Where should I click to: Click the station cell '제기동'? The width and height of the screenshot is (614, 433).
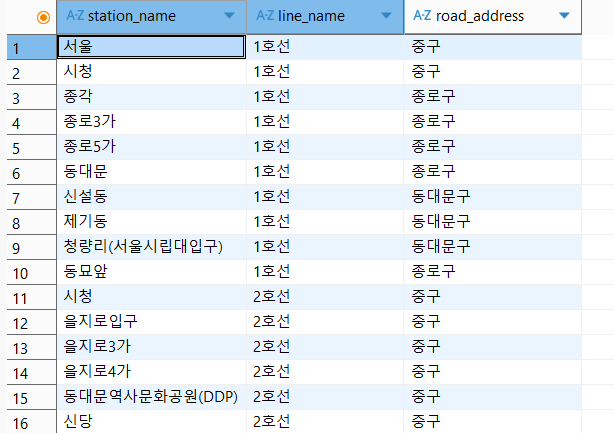(152, 222)
